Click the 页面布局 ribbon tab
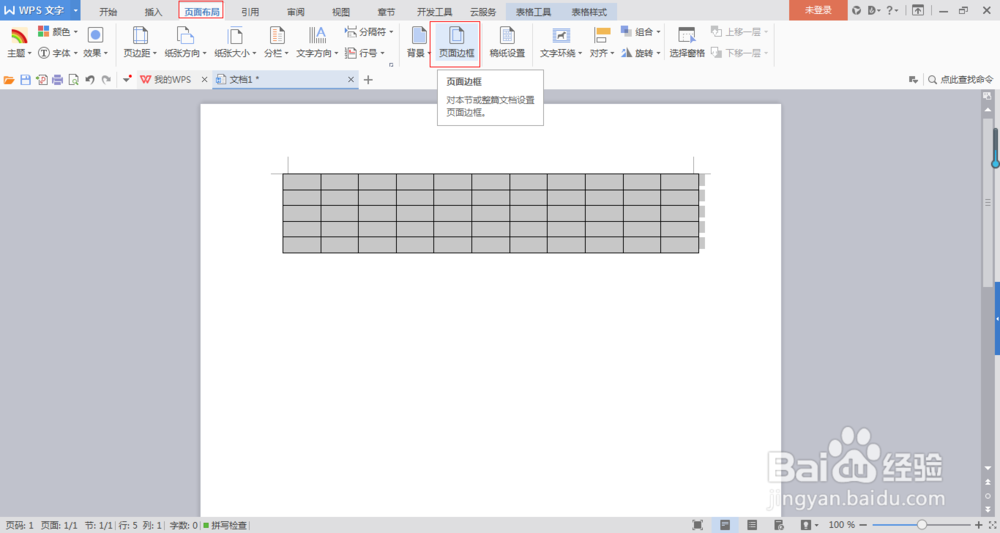Screen dimensions: 1000x533 click(202, 11)
